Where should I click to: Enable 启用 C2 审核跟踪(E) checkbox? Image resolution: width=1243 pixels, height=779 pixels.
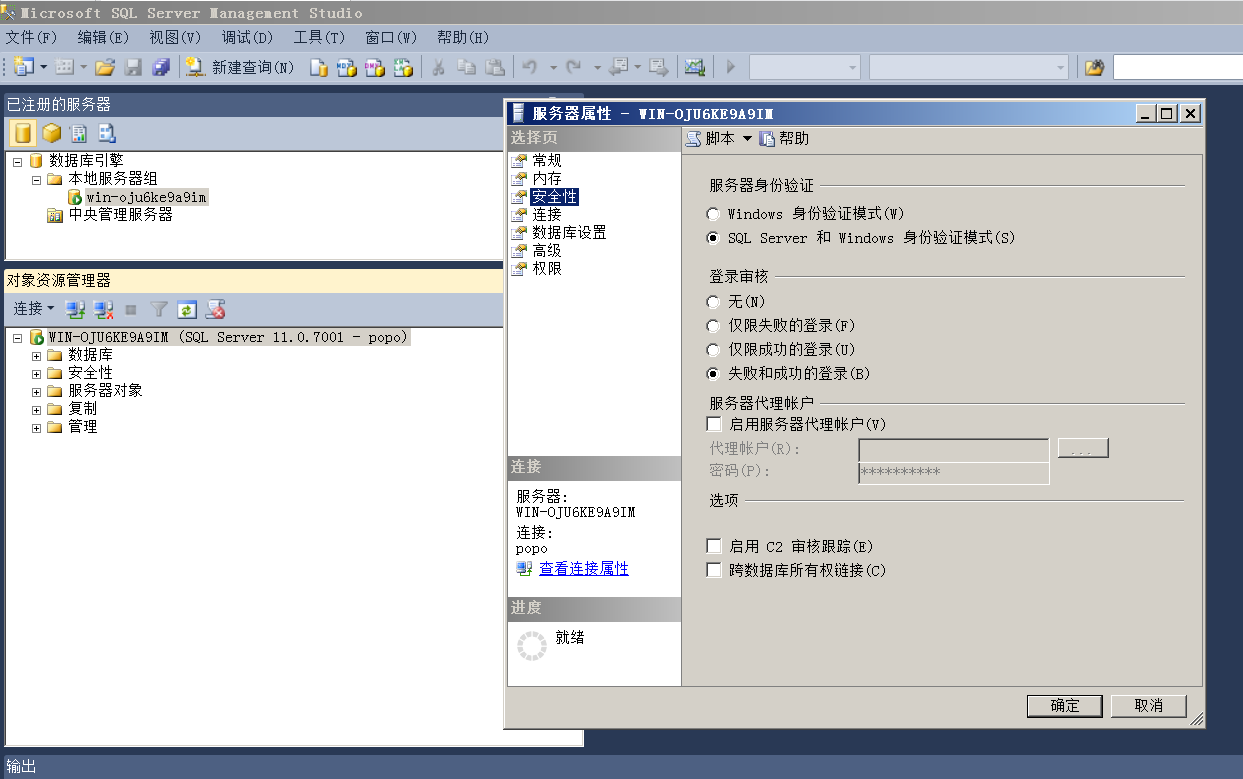714,546
